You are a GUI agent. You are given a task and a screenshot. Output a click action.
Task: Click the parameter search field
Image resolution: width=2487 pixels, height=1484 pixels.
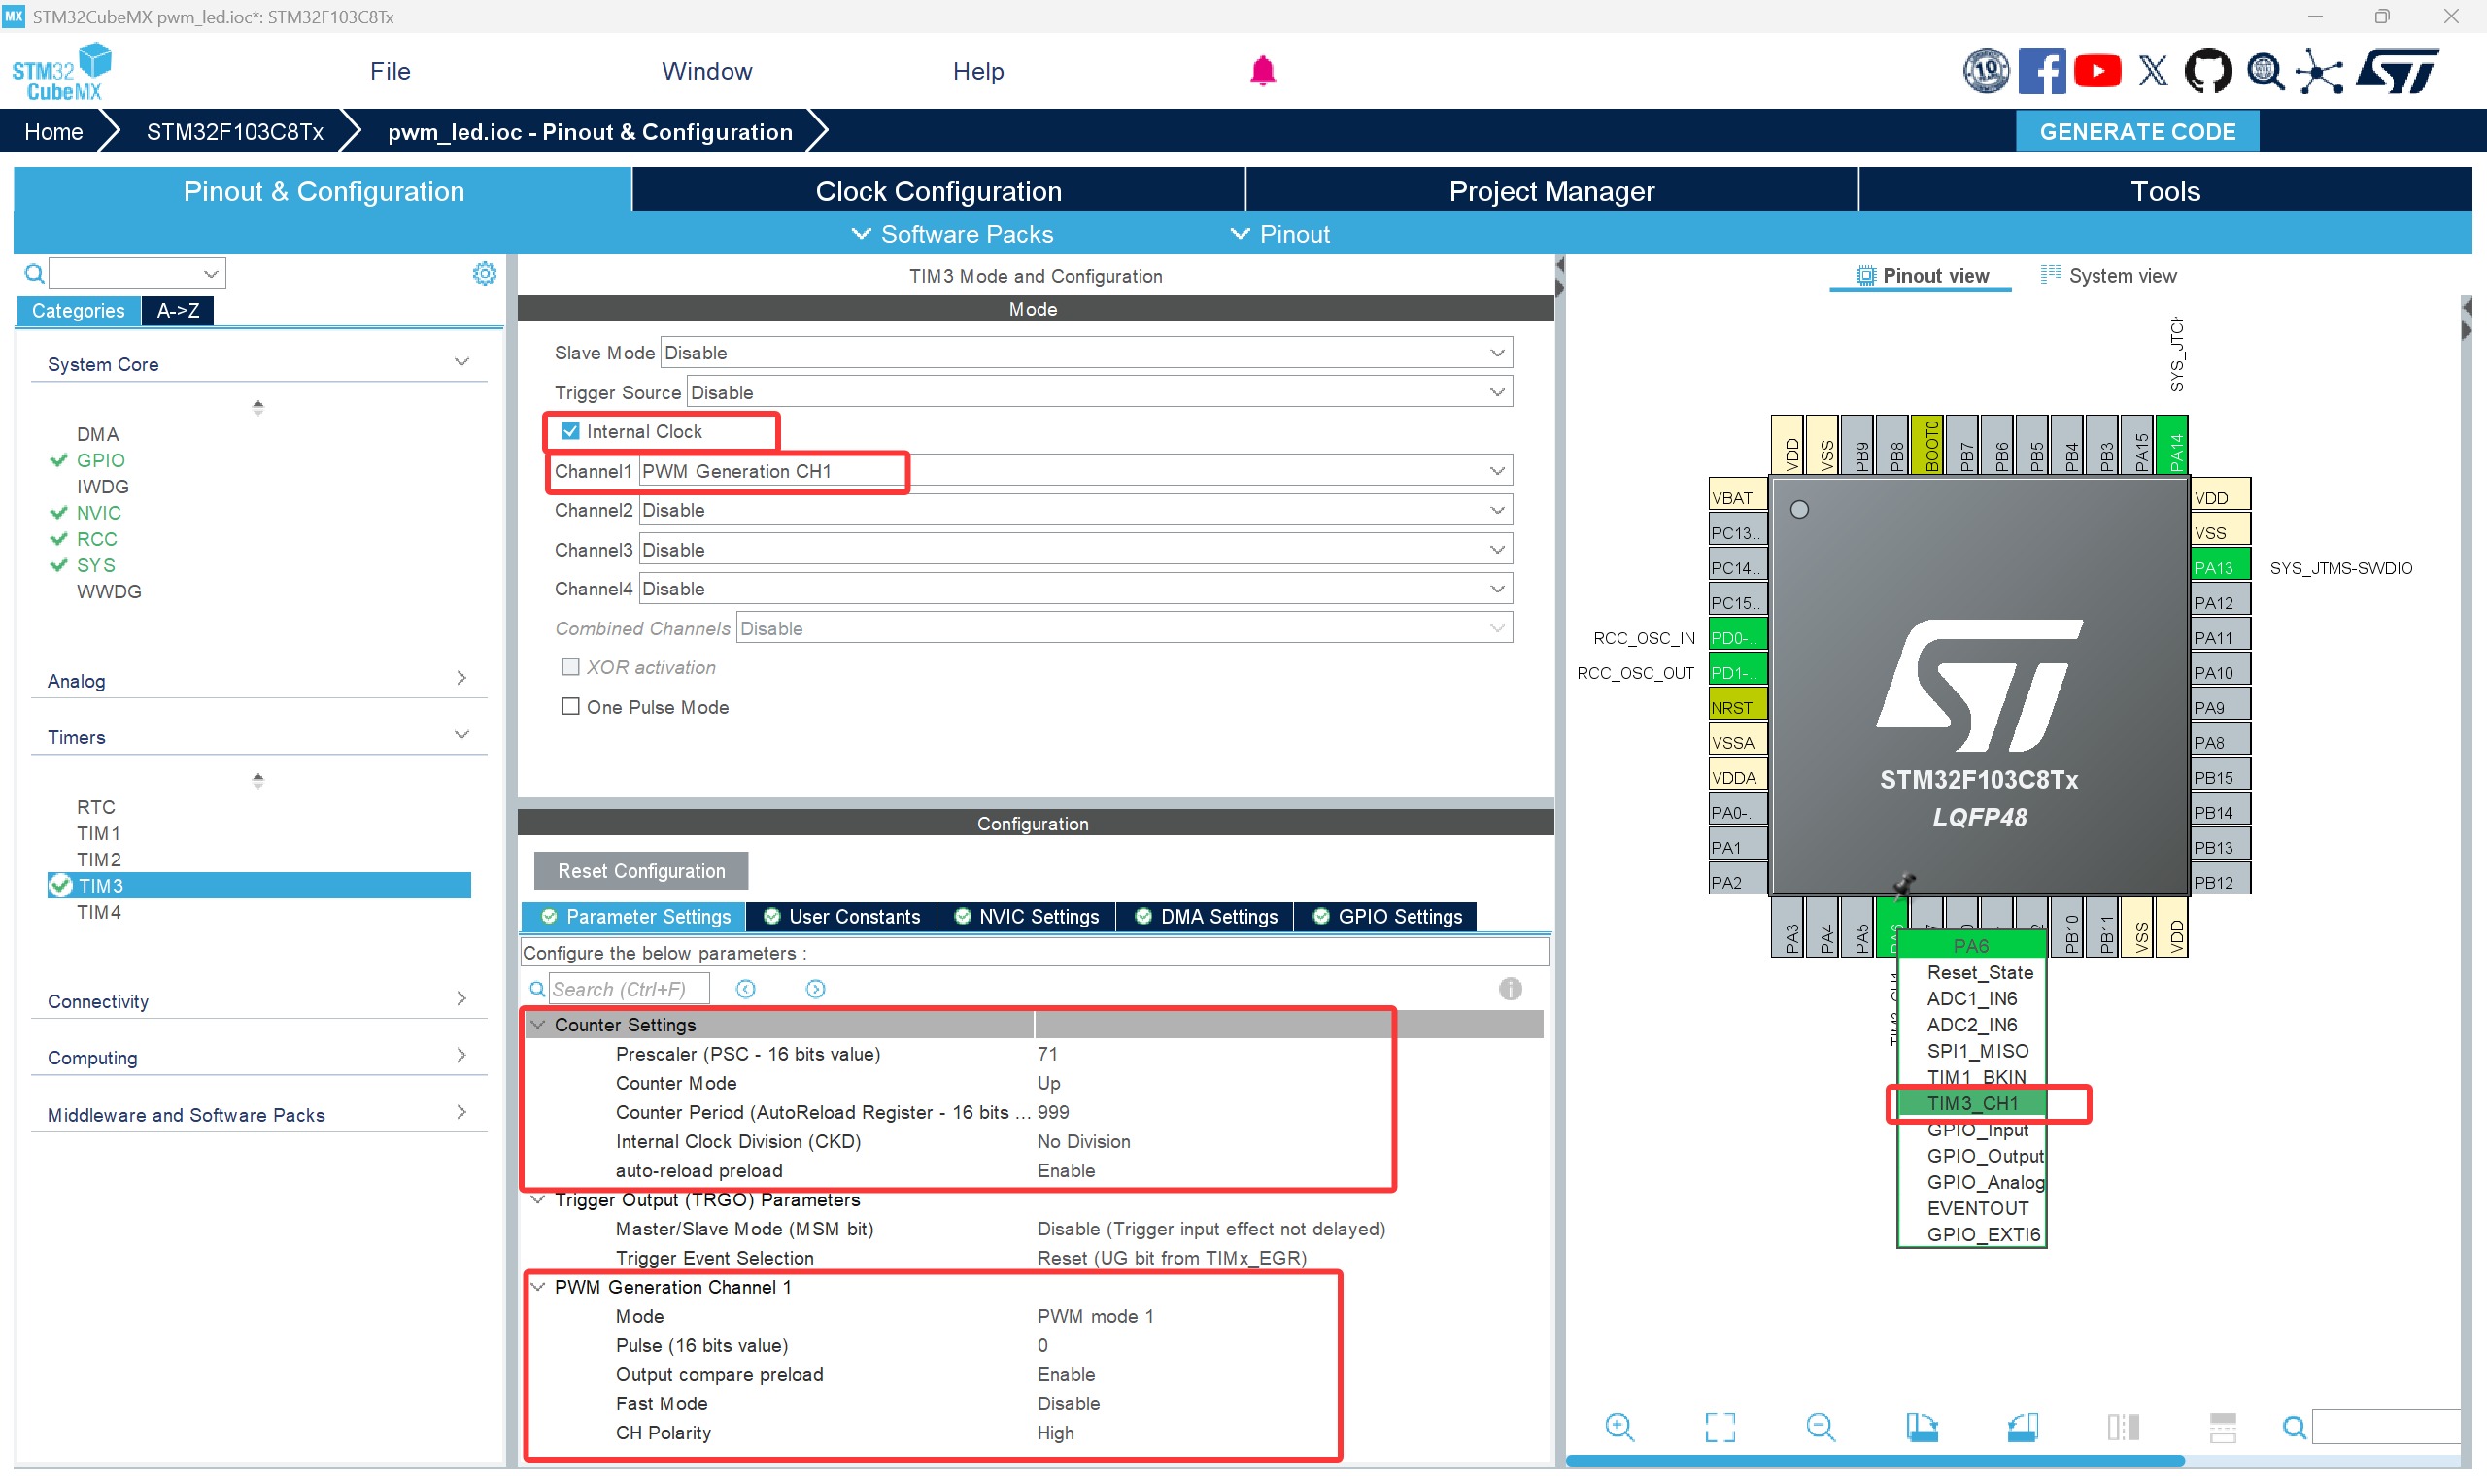[628, 988]
